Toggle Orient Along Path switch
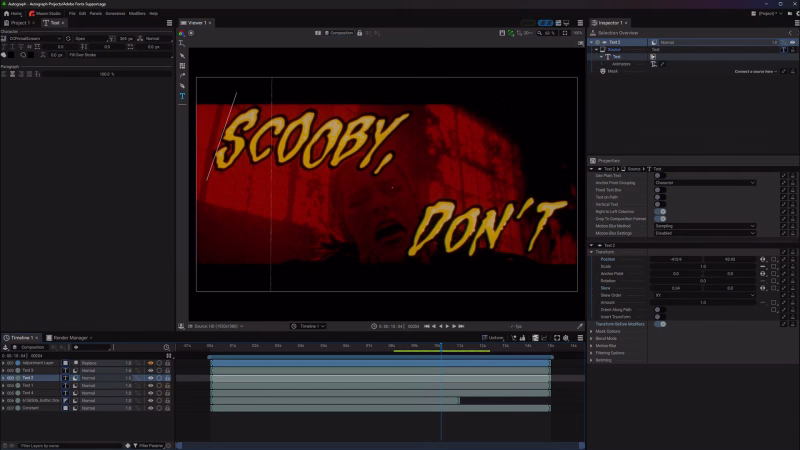The image size is (800, 450). coord(659,310)
